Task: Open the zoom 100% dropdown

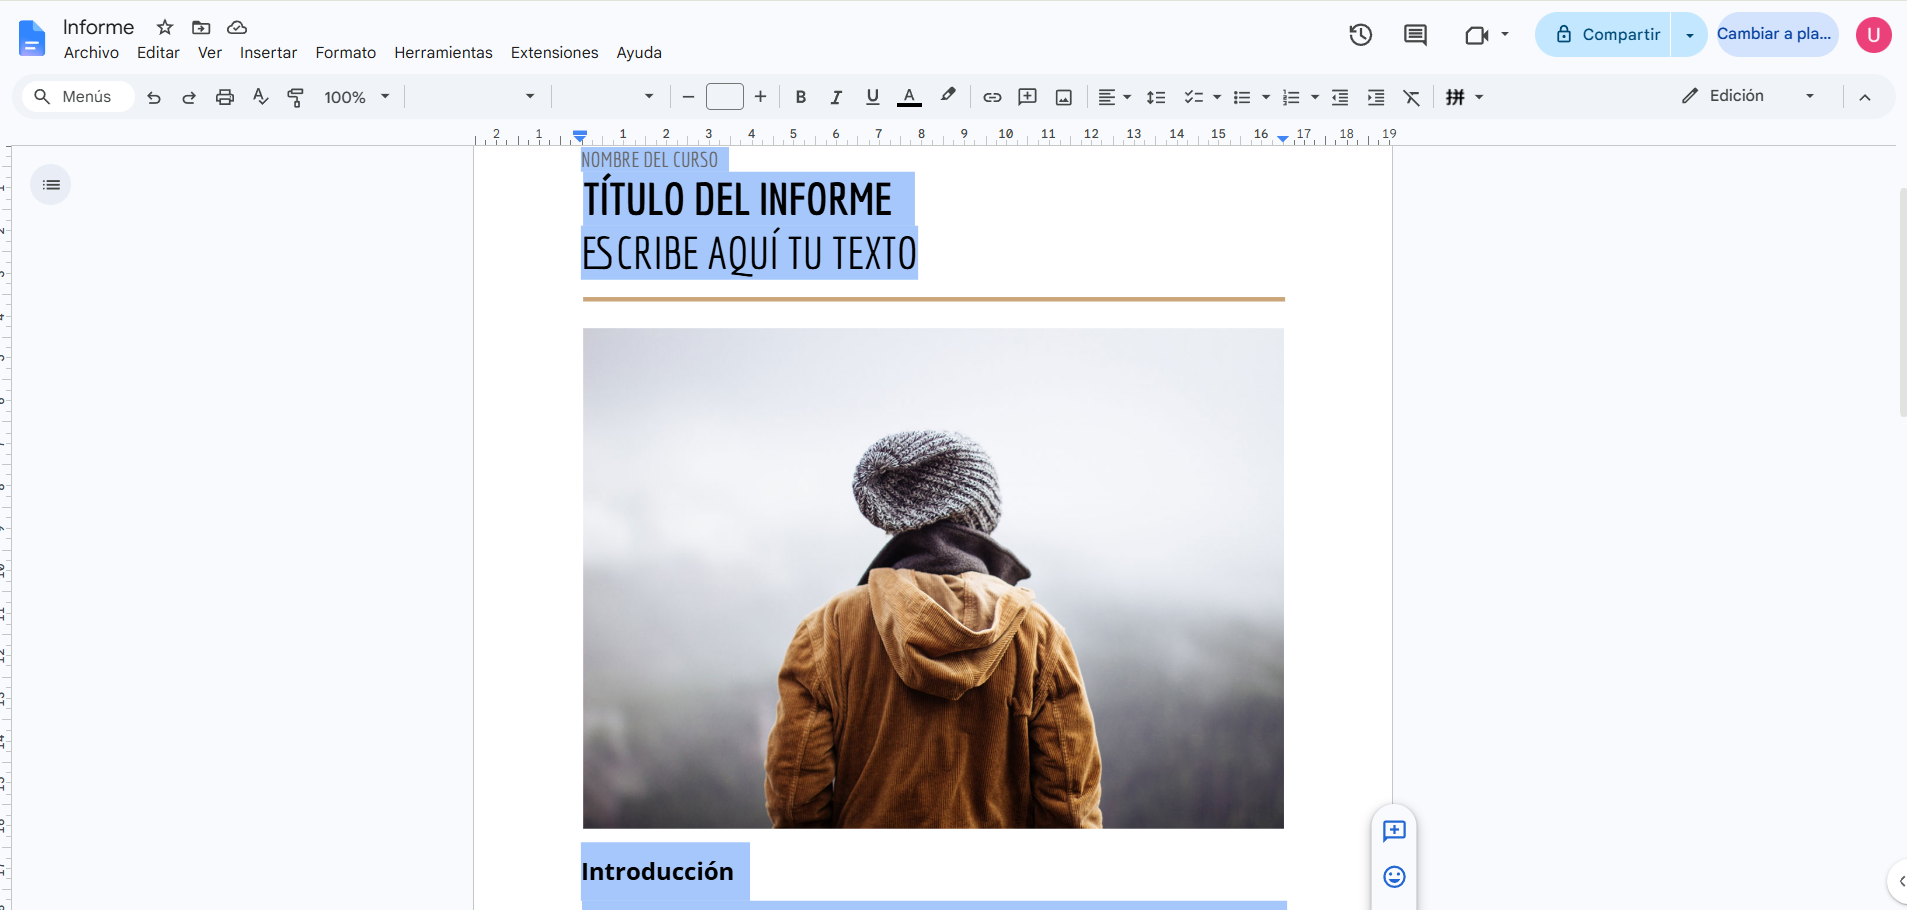Action: 356,97
